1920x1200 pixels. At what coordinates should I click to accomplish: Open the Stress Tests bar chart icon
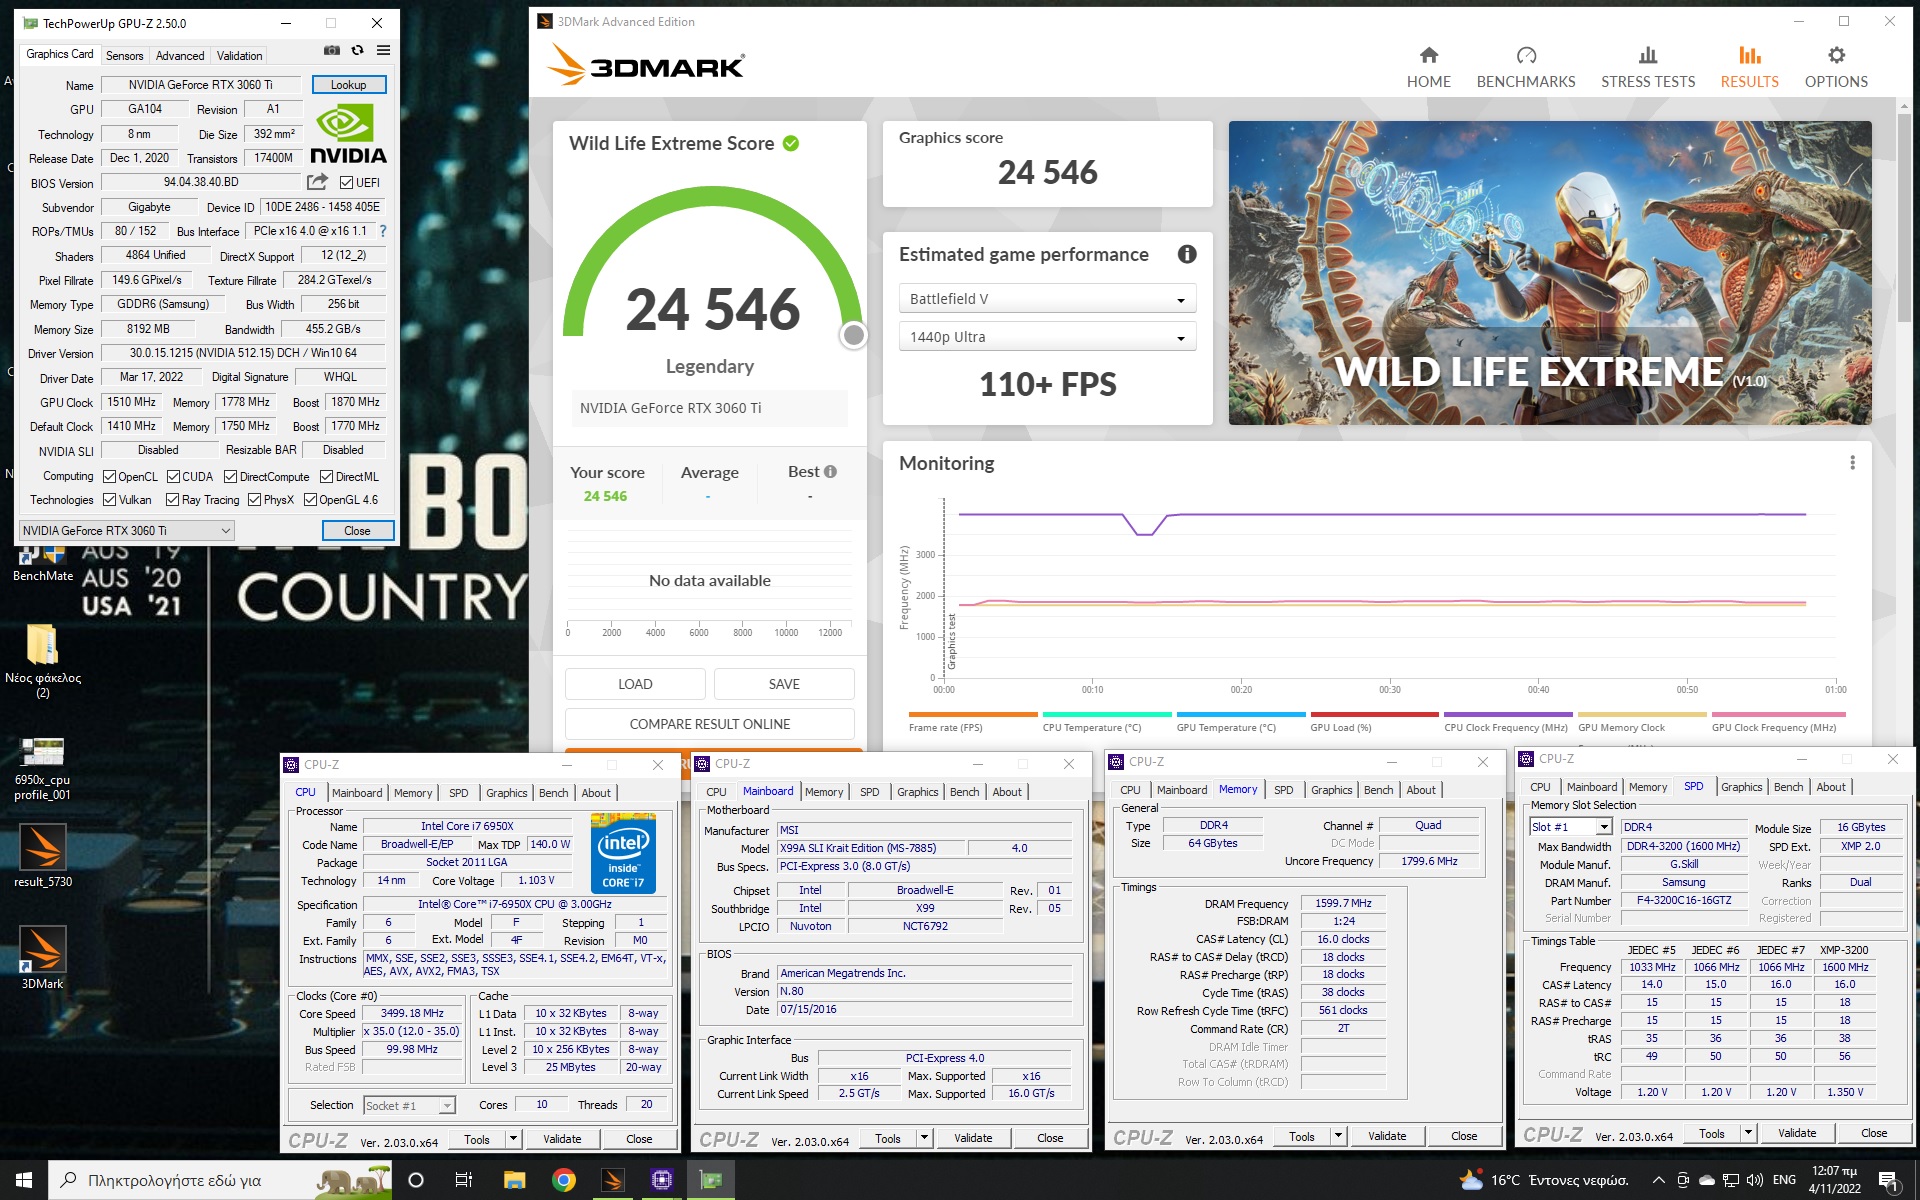pos(1648,55)
